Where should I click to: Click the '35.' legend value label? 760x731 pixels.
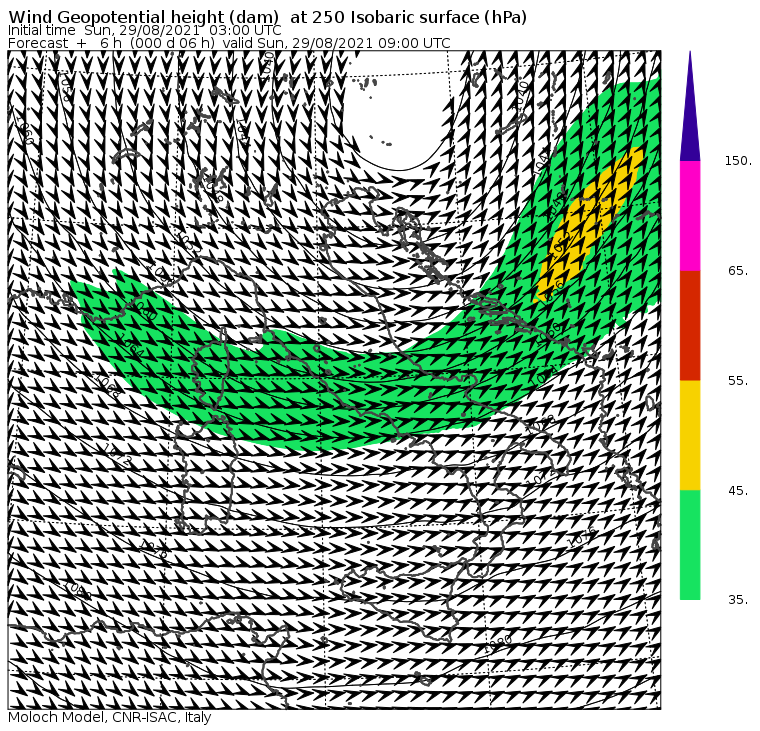738,600
